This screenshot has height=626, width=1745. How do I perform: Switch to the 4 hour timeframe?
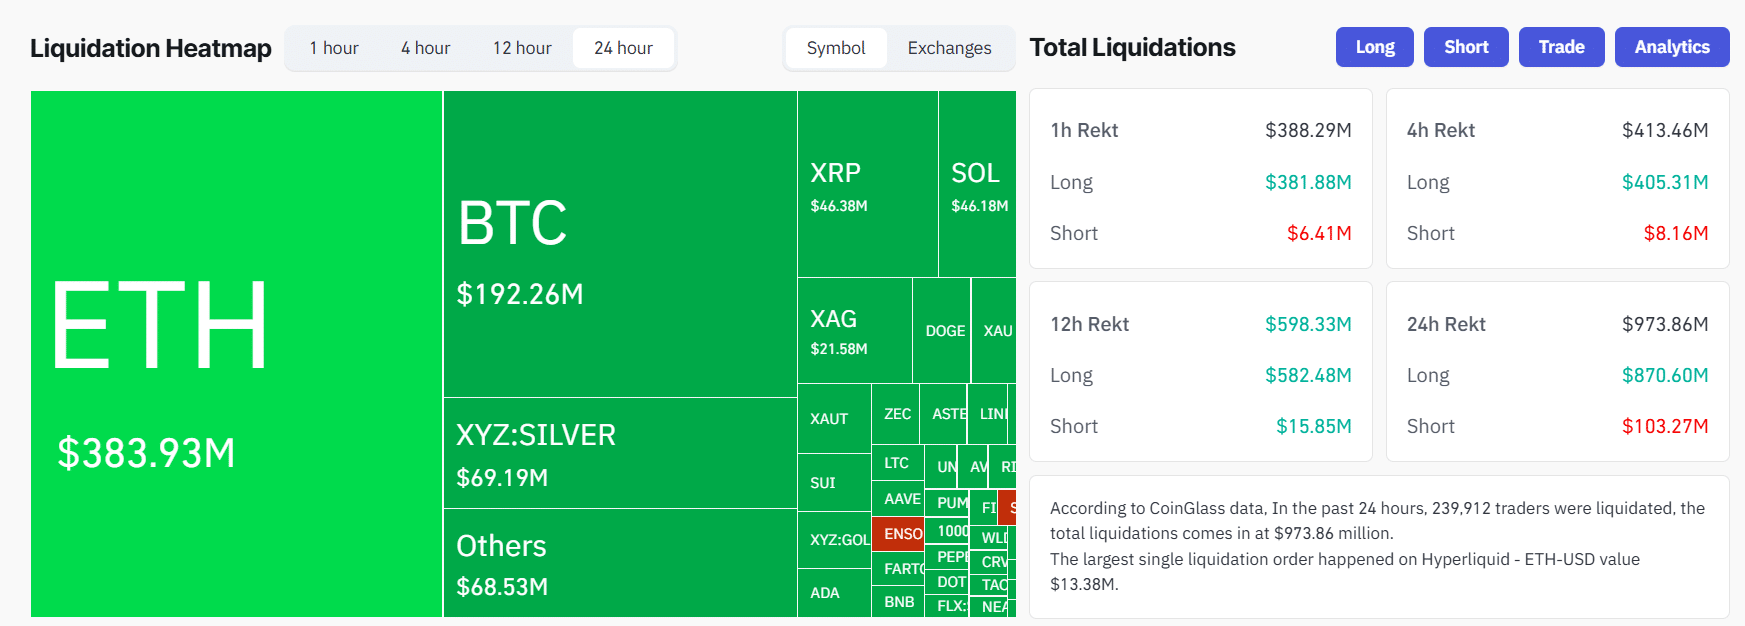425,48
